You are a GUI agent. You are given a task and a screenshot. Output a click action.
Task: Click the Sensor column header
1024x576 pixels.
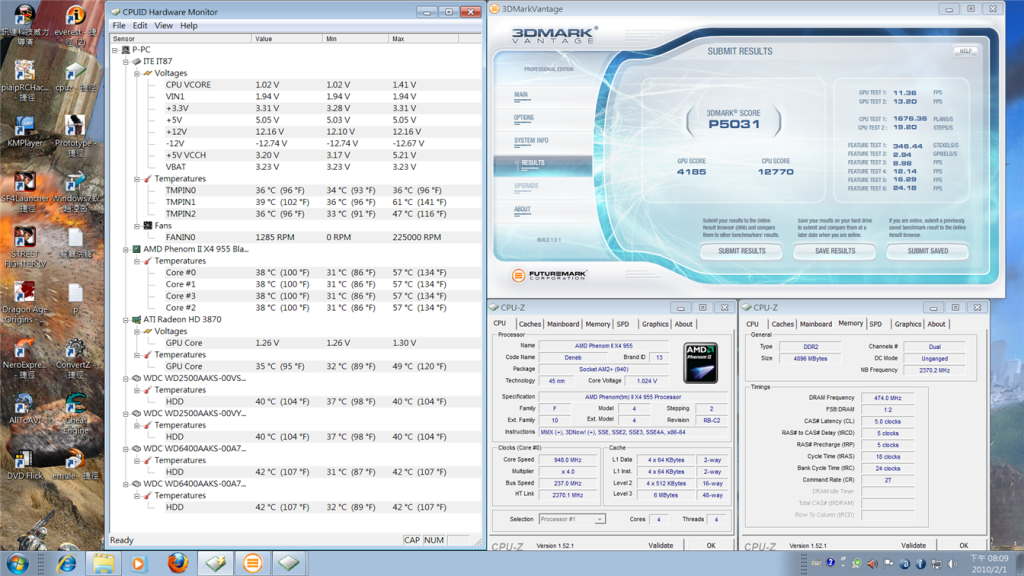(x=181, y=39)
